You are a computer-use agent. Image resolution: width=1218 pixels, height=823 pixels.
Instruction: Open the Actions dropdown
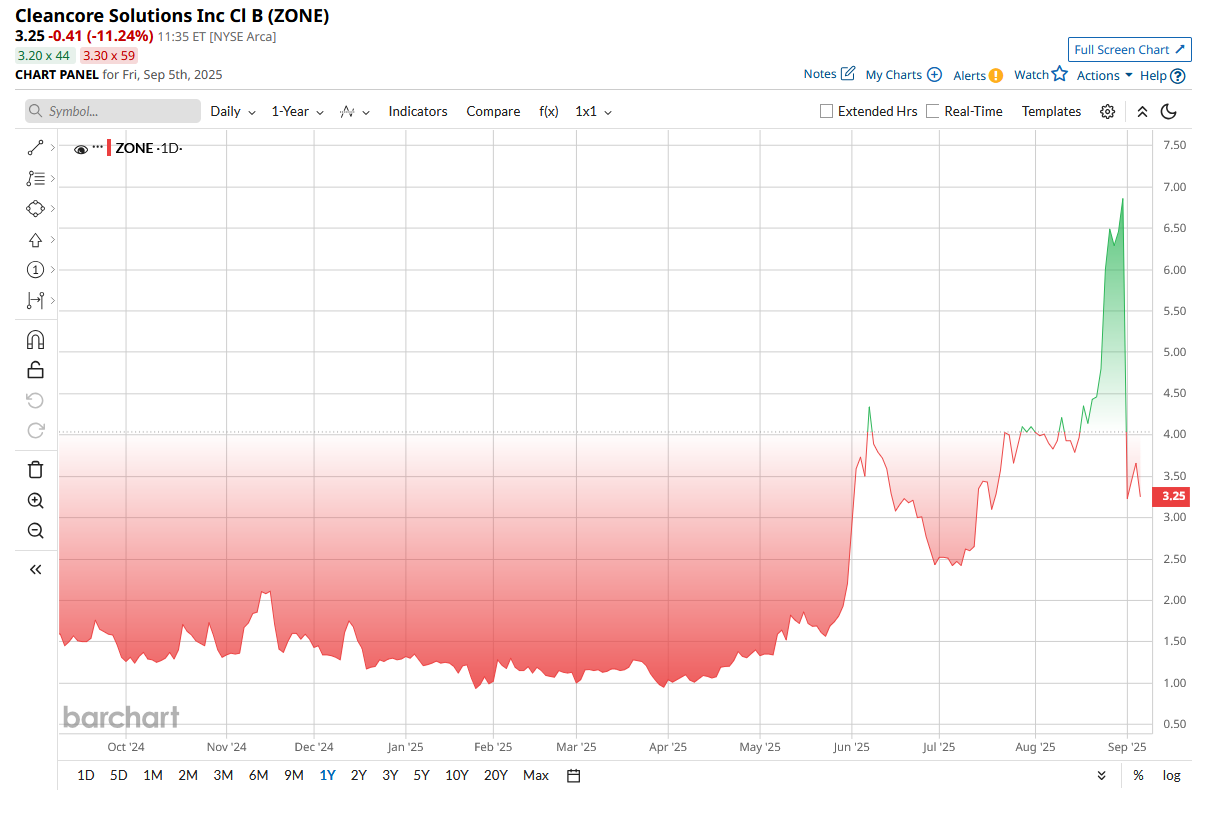click(x=1104, y=75)
